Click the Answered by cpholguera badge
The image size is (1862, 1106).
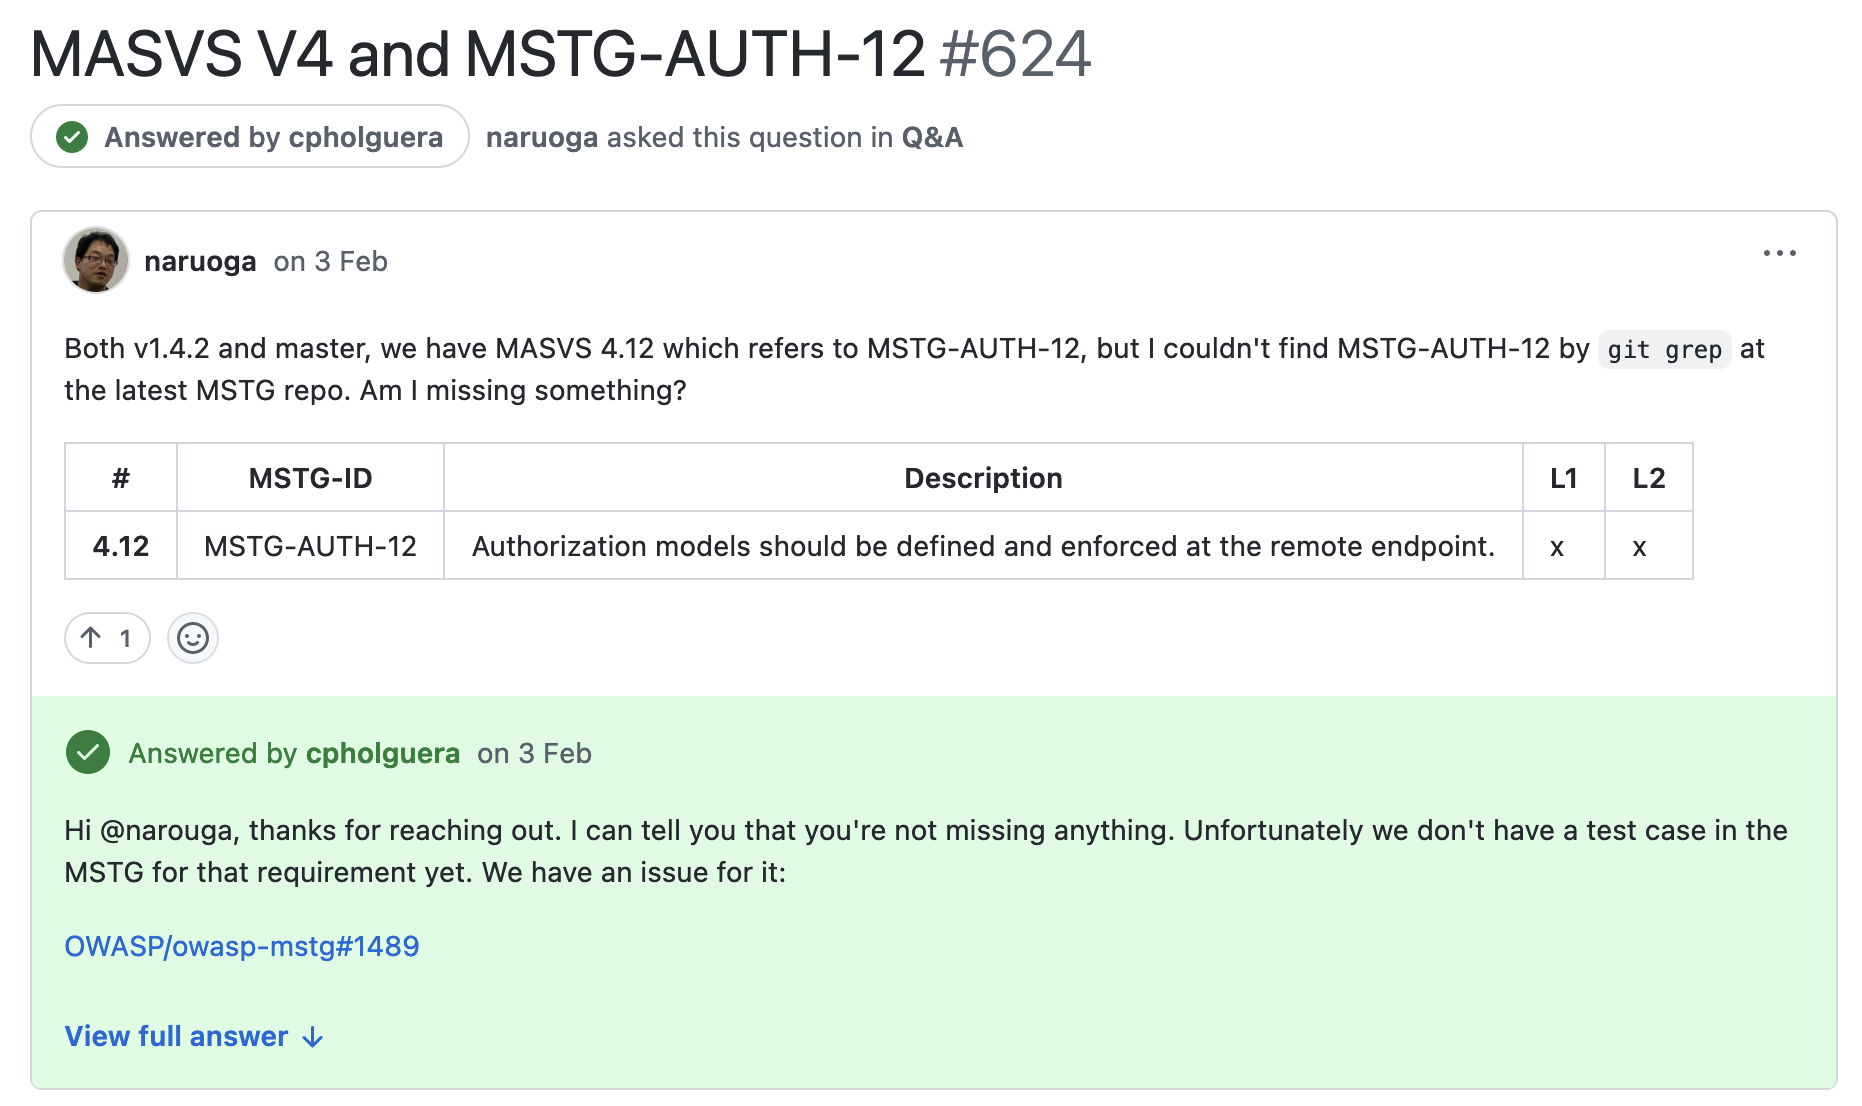point(250,137)
